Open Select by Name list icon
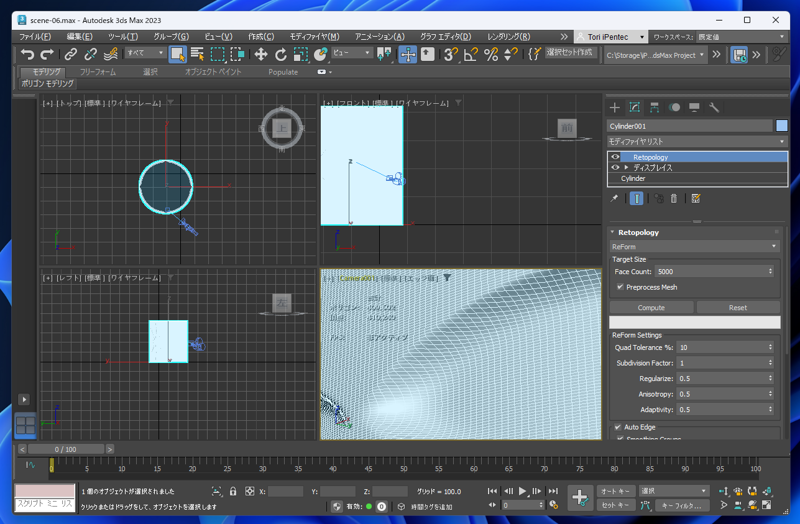Viewport: 800px width, 524px height. (197, 54)
